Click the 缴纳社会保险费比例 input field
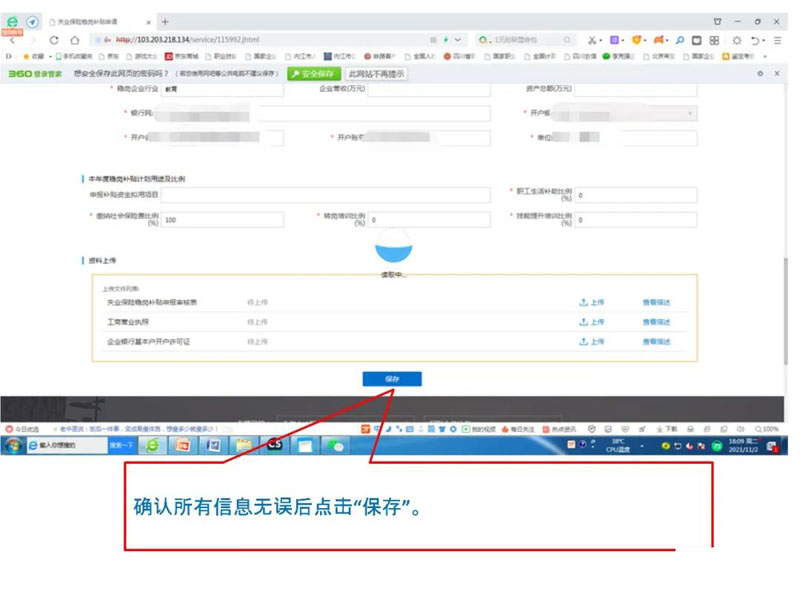This screenshot has height=600, width=800. pyautogui.click(x=209, y=219)
